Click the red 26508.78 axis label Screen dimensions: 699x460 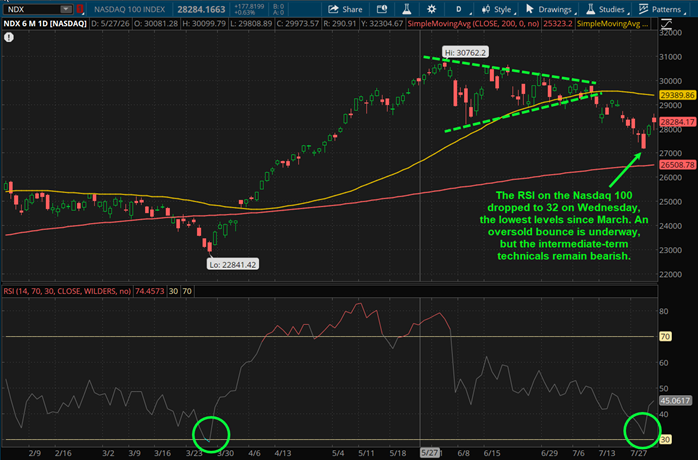coord(678,165)
